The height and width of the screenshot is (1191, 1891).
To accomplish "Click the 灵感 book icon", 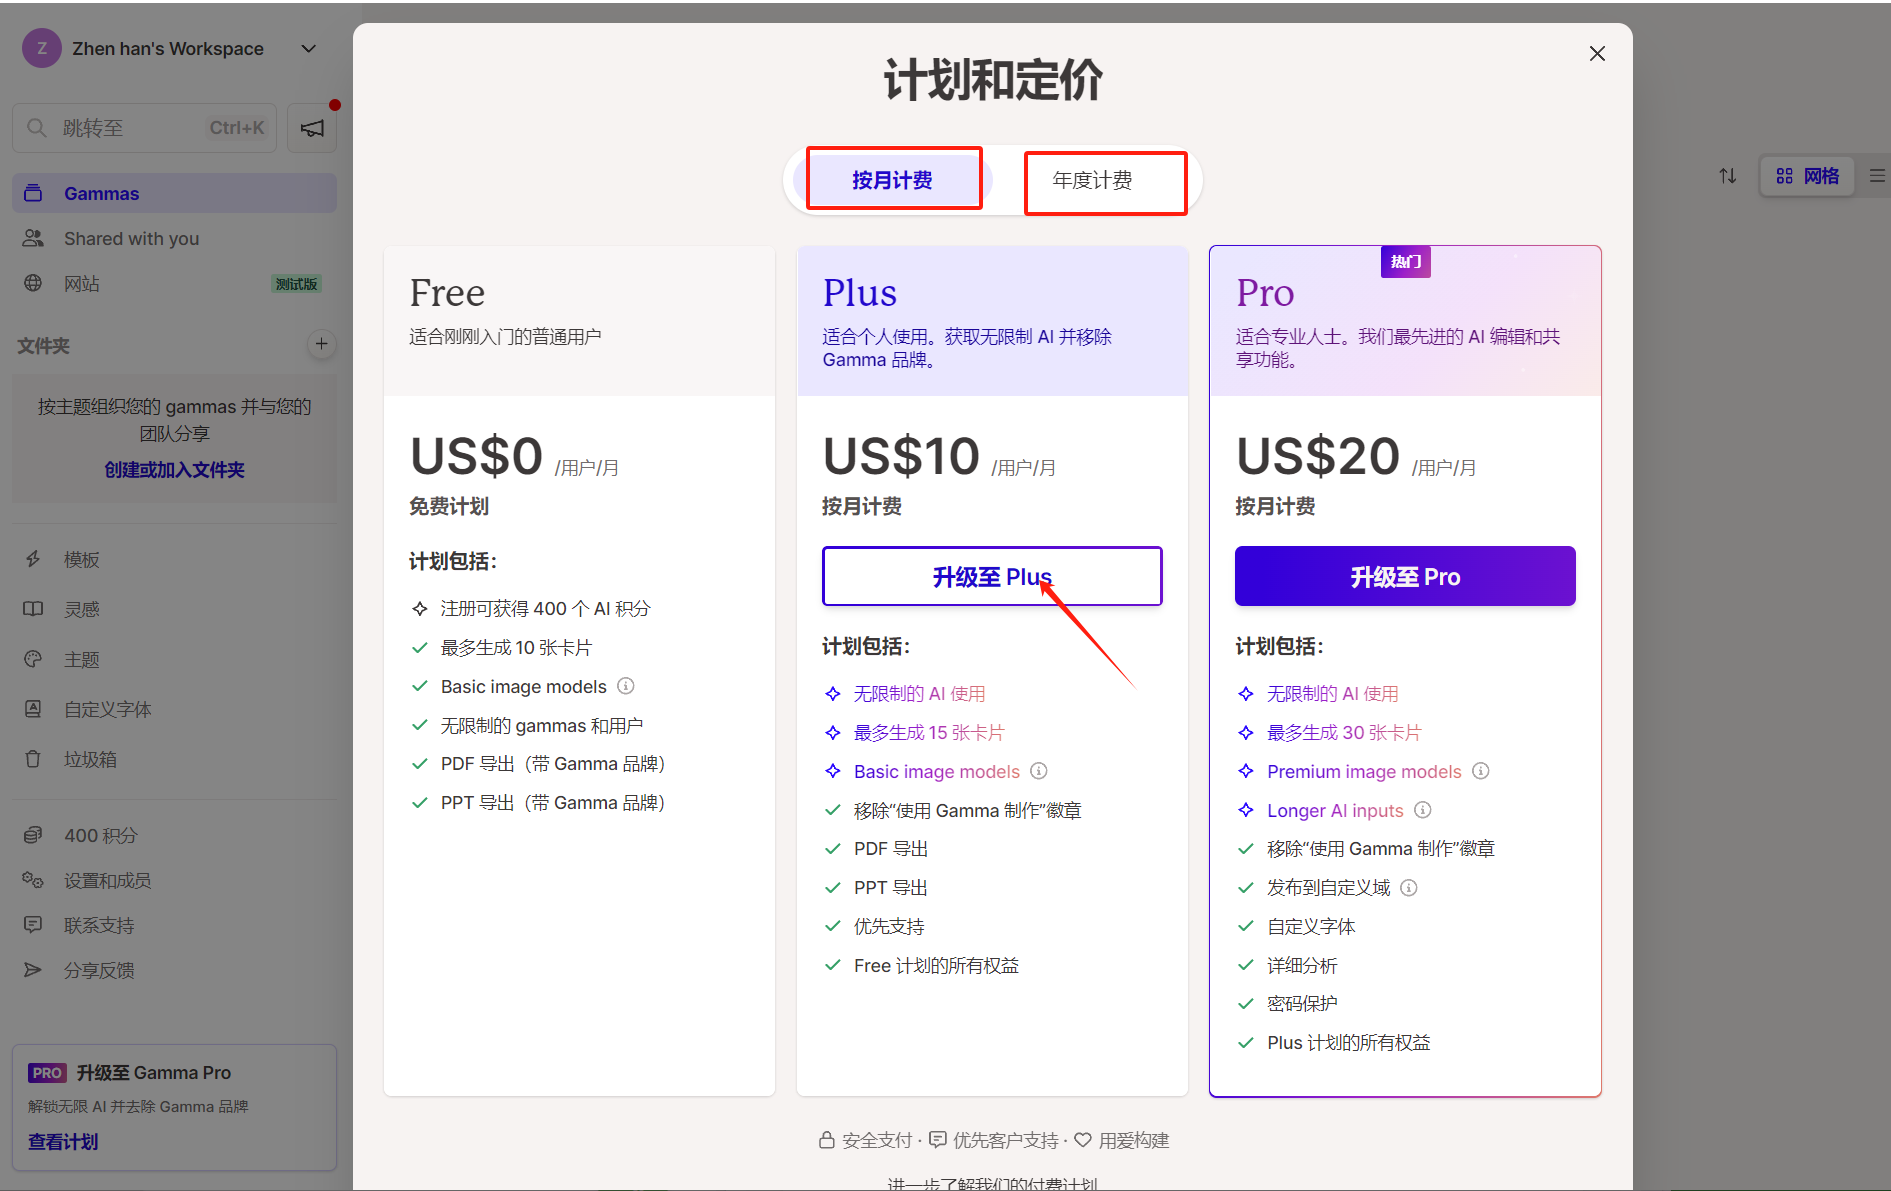I will coord(33,608).
